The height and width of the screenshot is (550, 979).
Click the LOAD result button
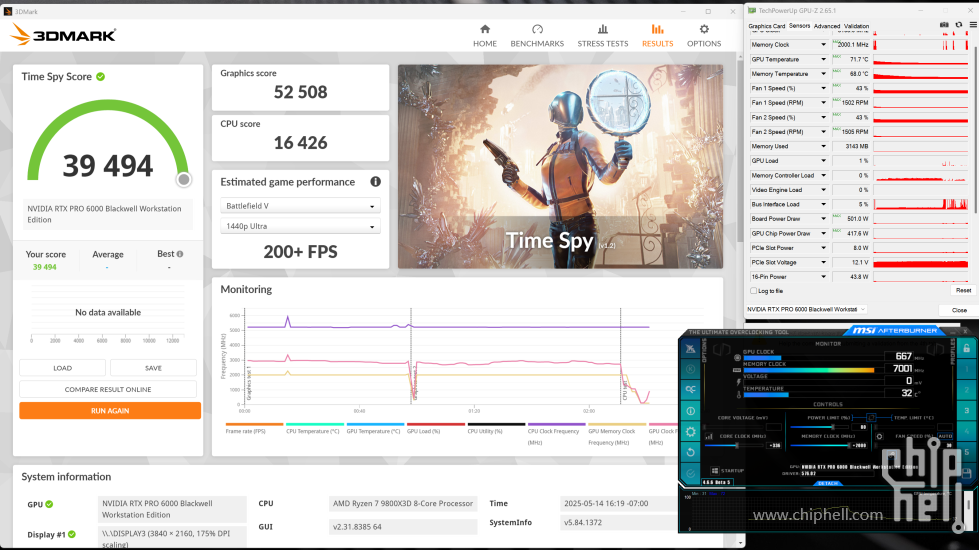tap(62, 368)
